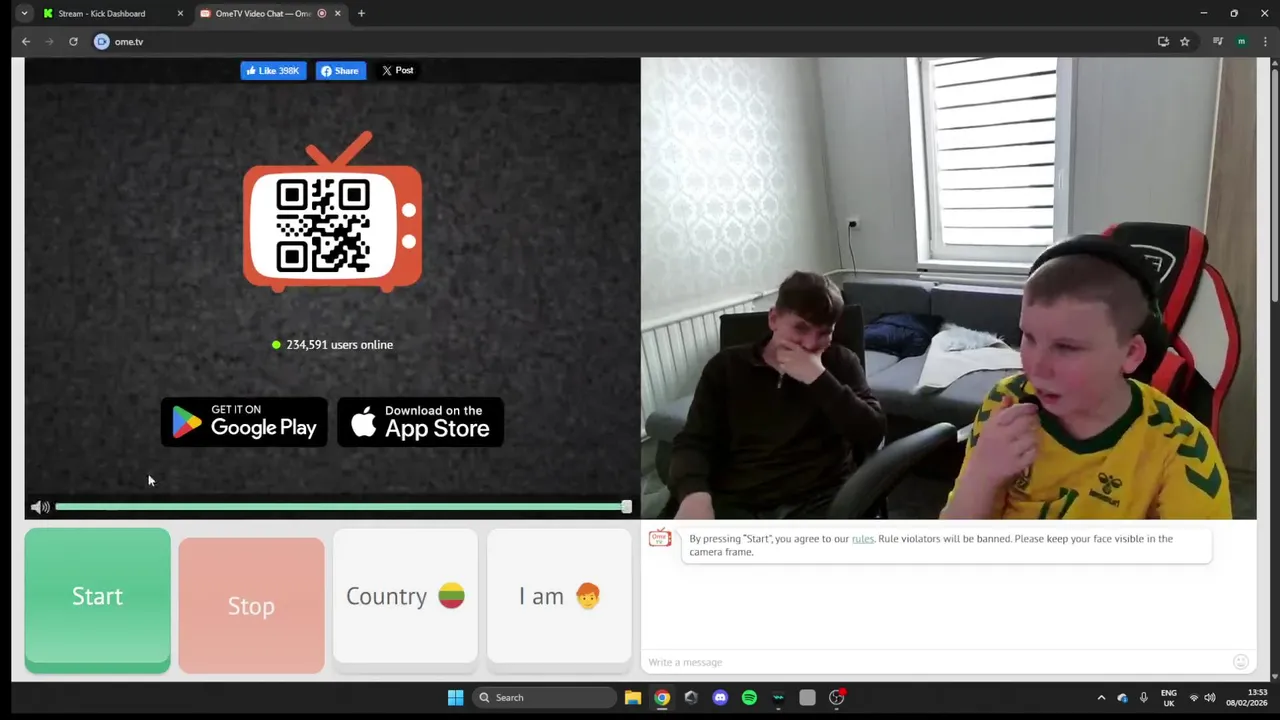Viewport: 1280px width, 720px height.
Task: Close the OmeTV Video Chat tab
Action: pyautogui.click(x=337, y=13)
